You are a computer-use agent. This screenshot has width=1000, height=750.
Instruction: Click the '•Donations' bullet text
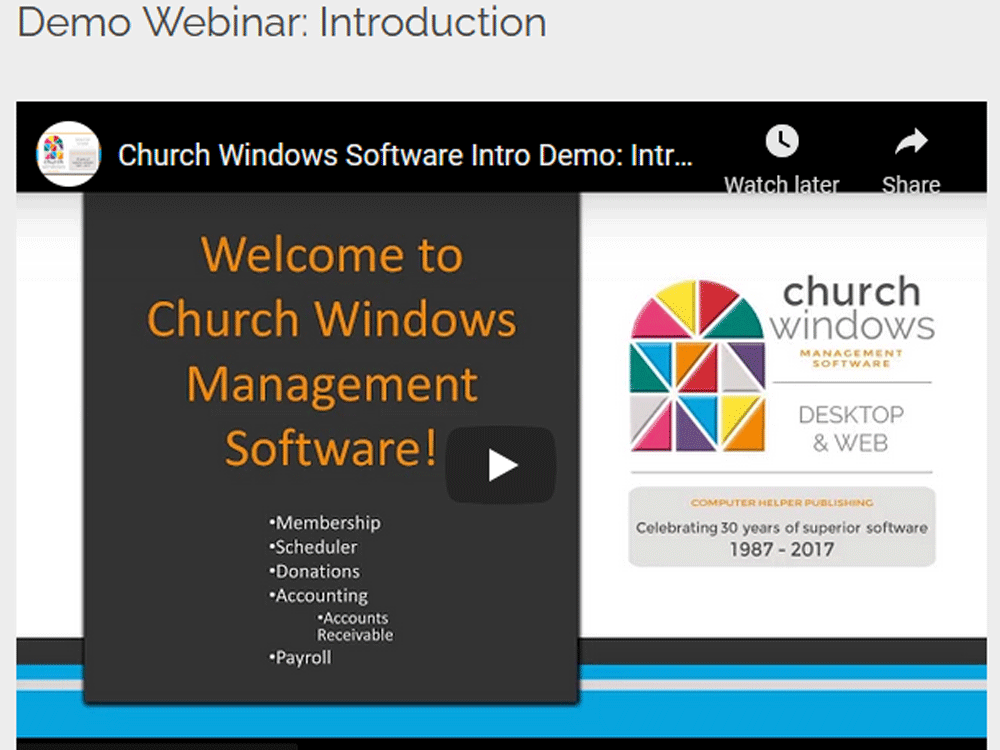click(x=314, y=571)
